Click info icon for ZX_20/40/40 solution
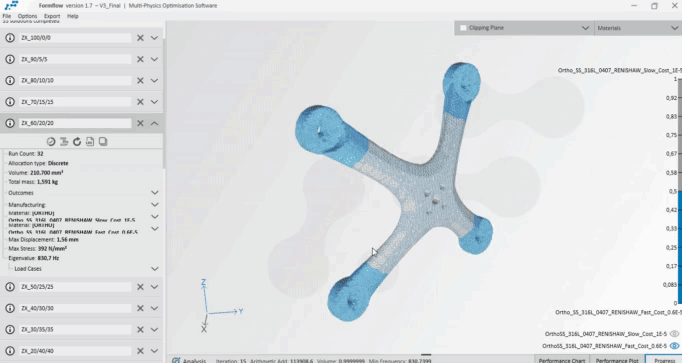Screen dimensions: 682x363 click(x=10, y=351)
